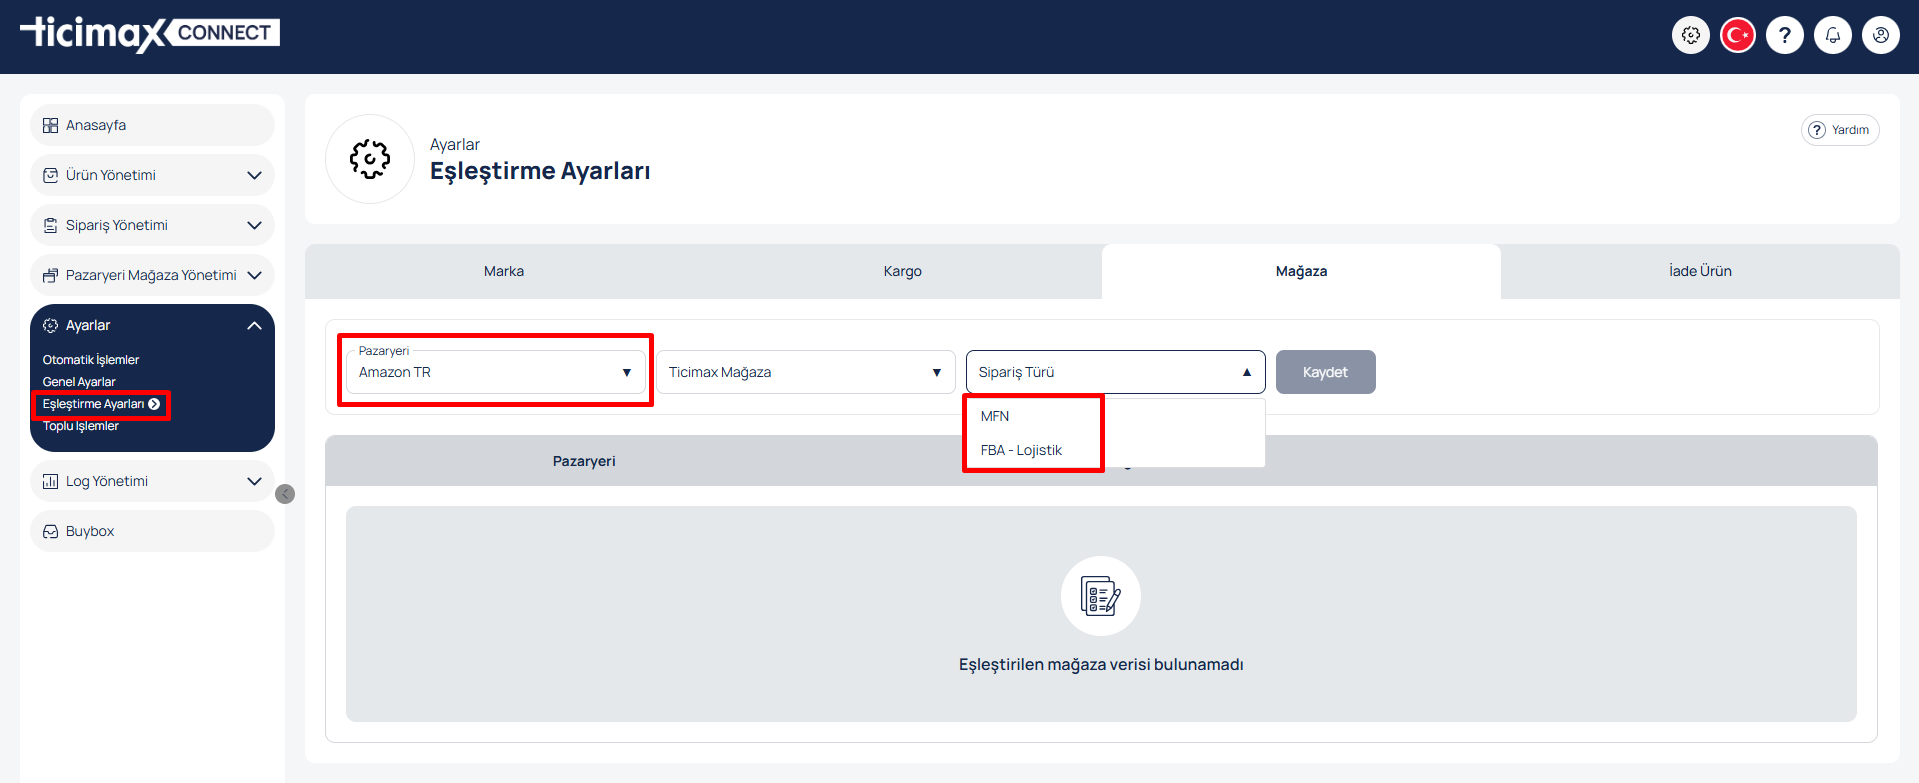Click the Turkish flag language icon
The height and width of the screenshot is (783, 1919).
(x=1738, y=35)
